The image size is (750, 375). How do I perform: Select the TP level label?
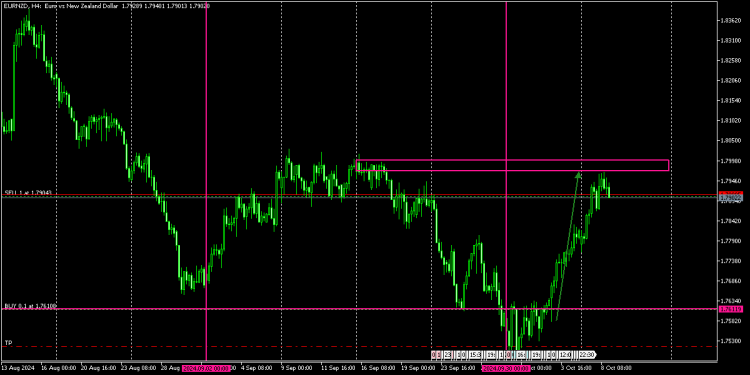point(8,343)
